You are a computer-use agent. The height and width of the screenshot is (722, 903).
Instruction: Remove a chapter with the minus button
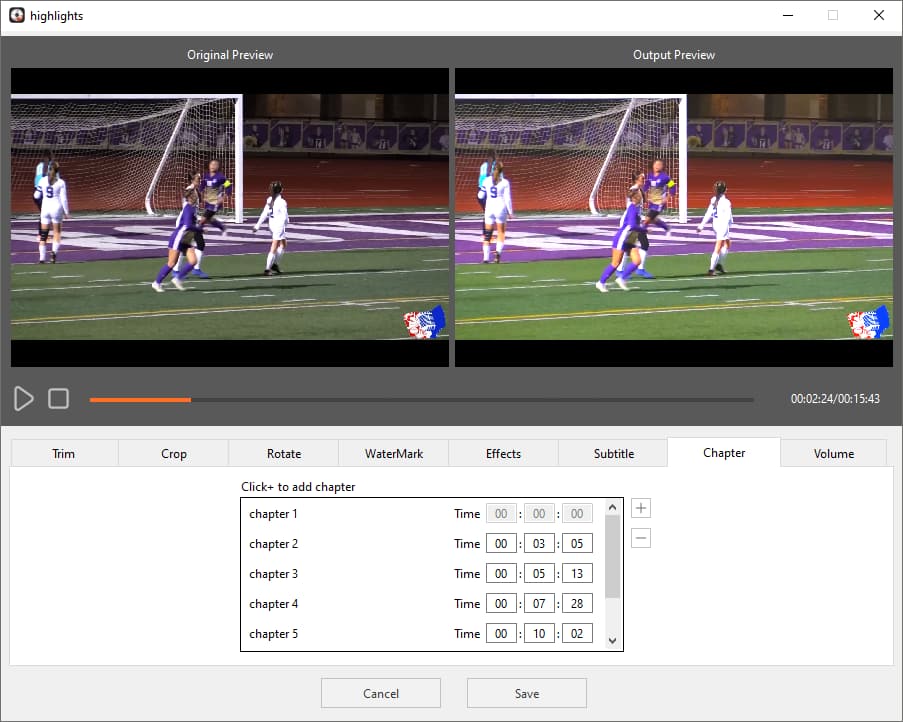[640, 538]
